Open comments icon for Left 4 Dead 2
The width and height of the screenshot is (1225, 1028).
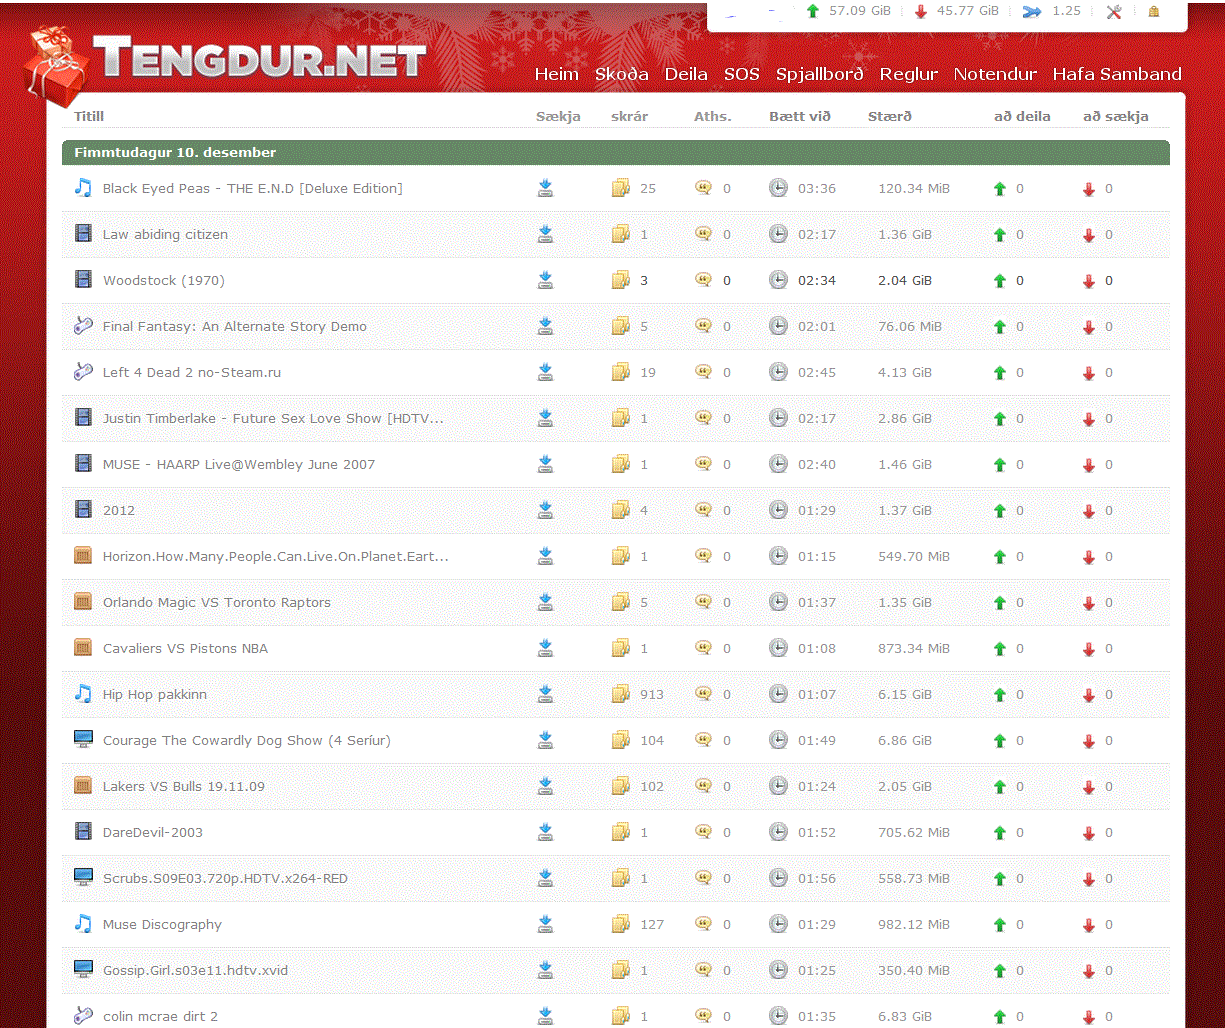pos(703,372)
